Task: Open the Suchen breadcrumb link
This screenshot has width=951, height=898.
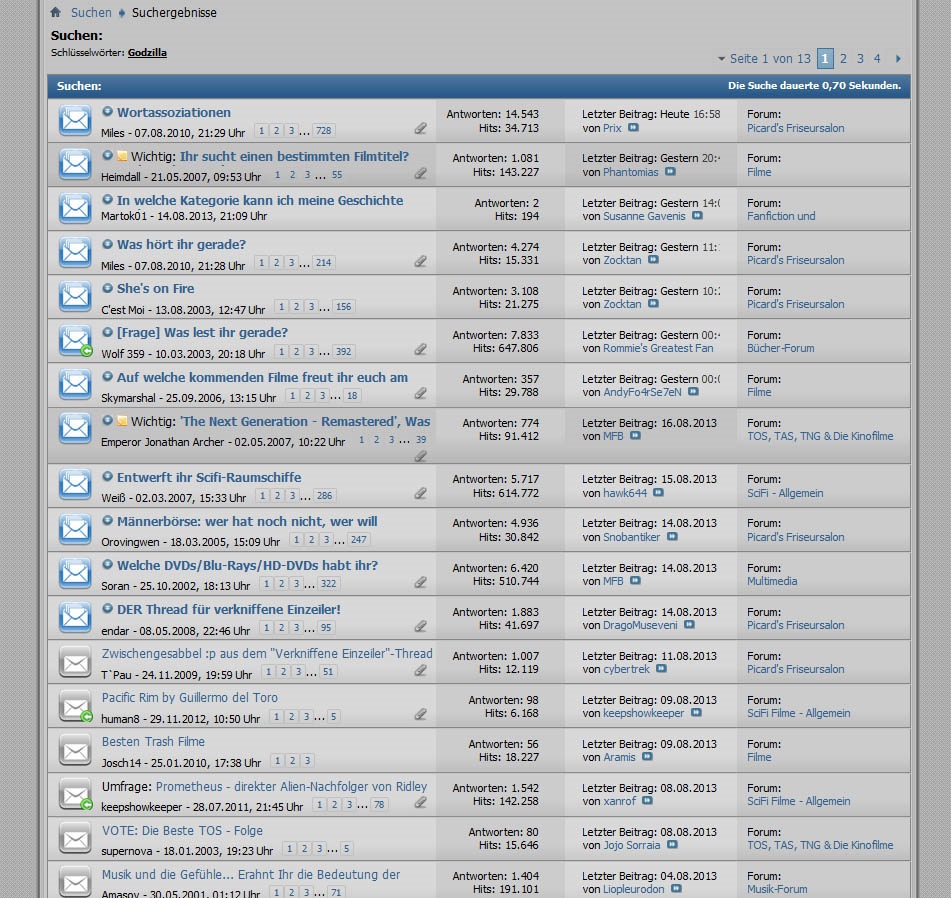Action: click(x=91, y=13)
